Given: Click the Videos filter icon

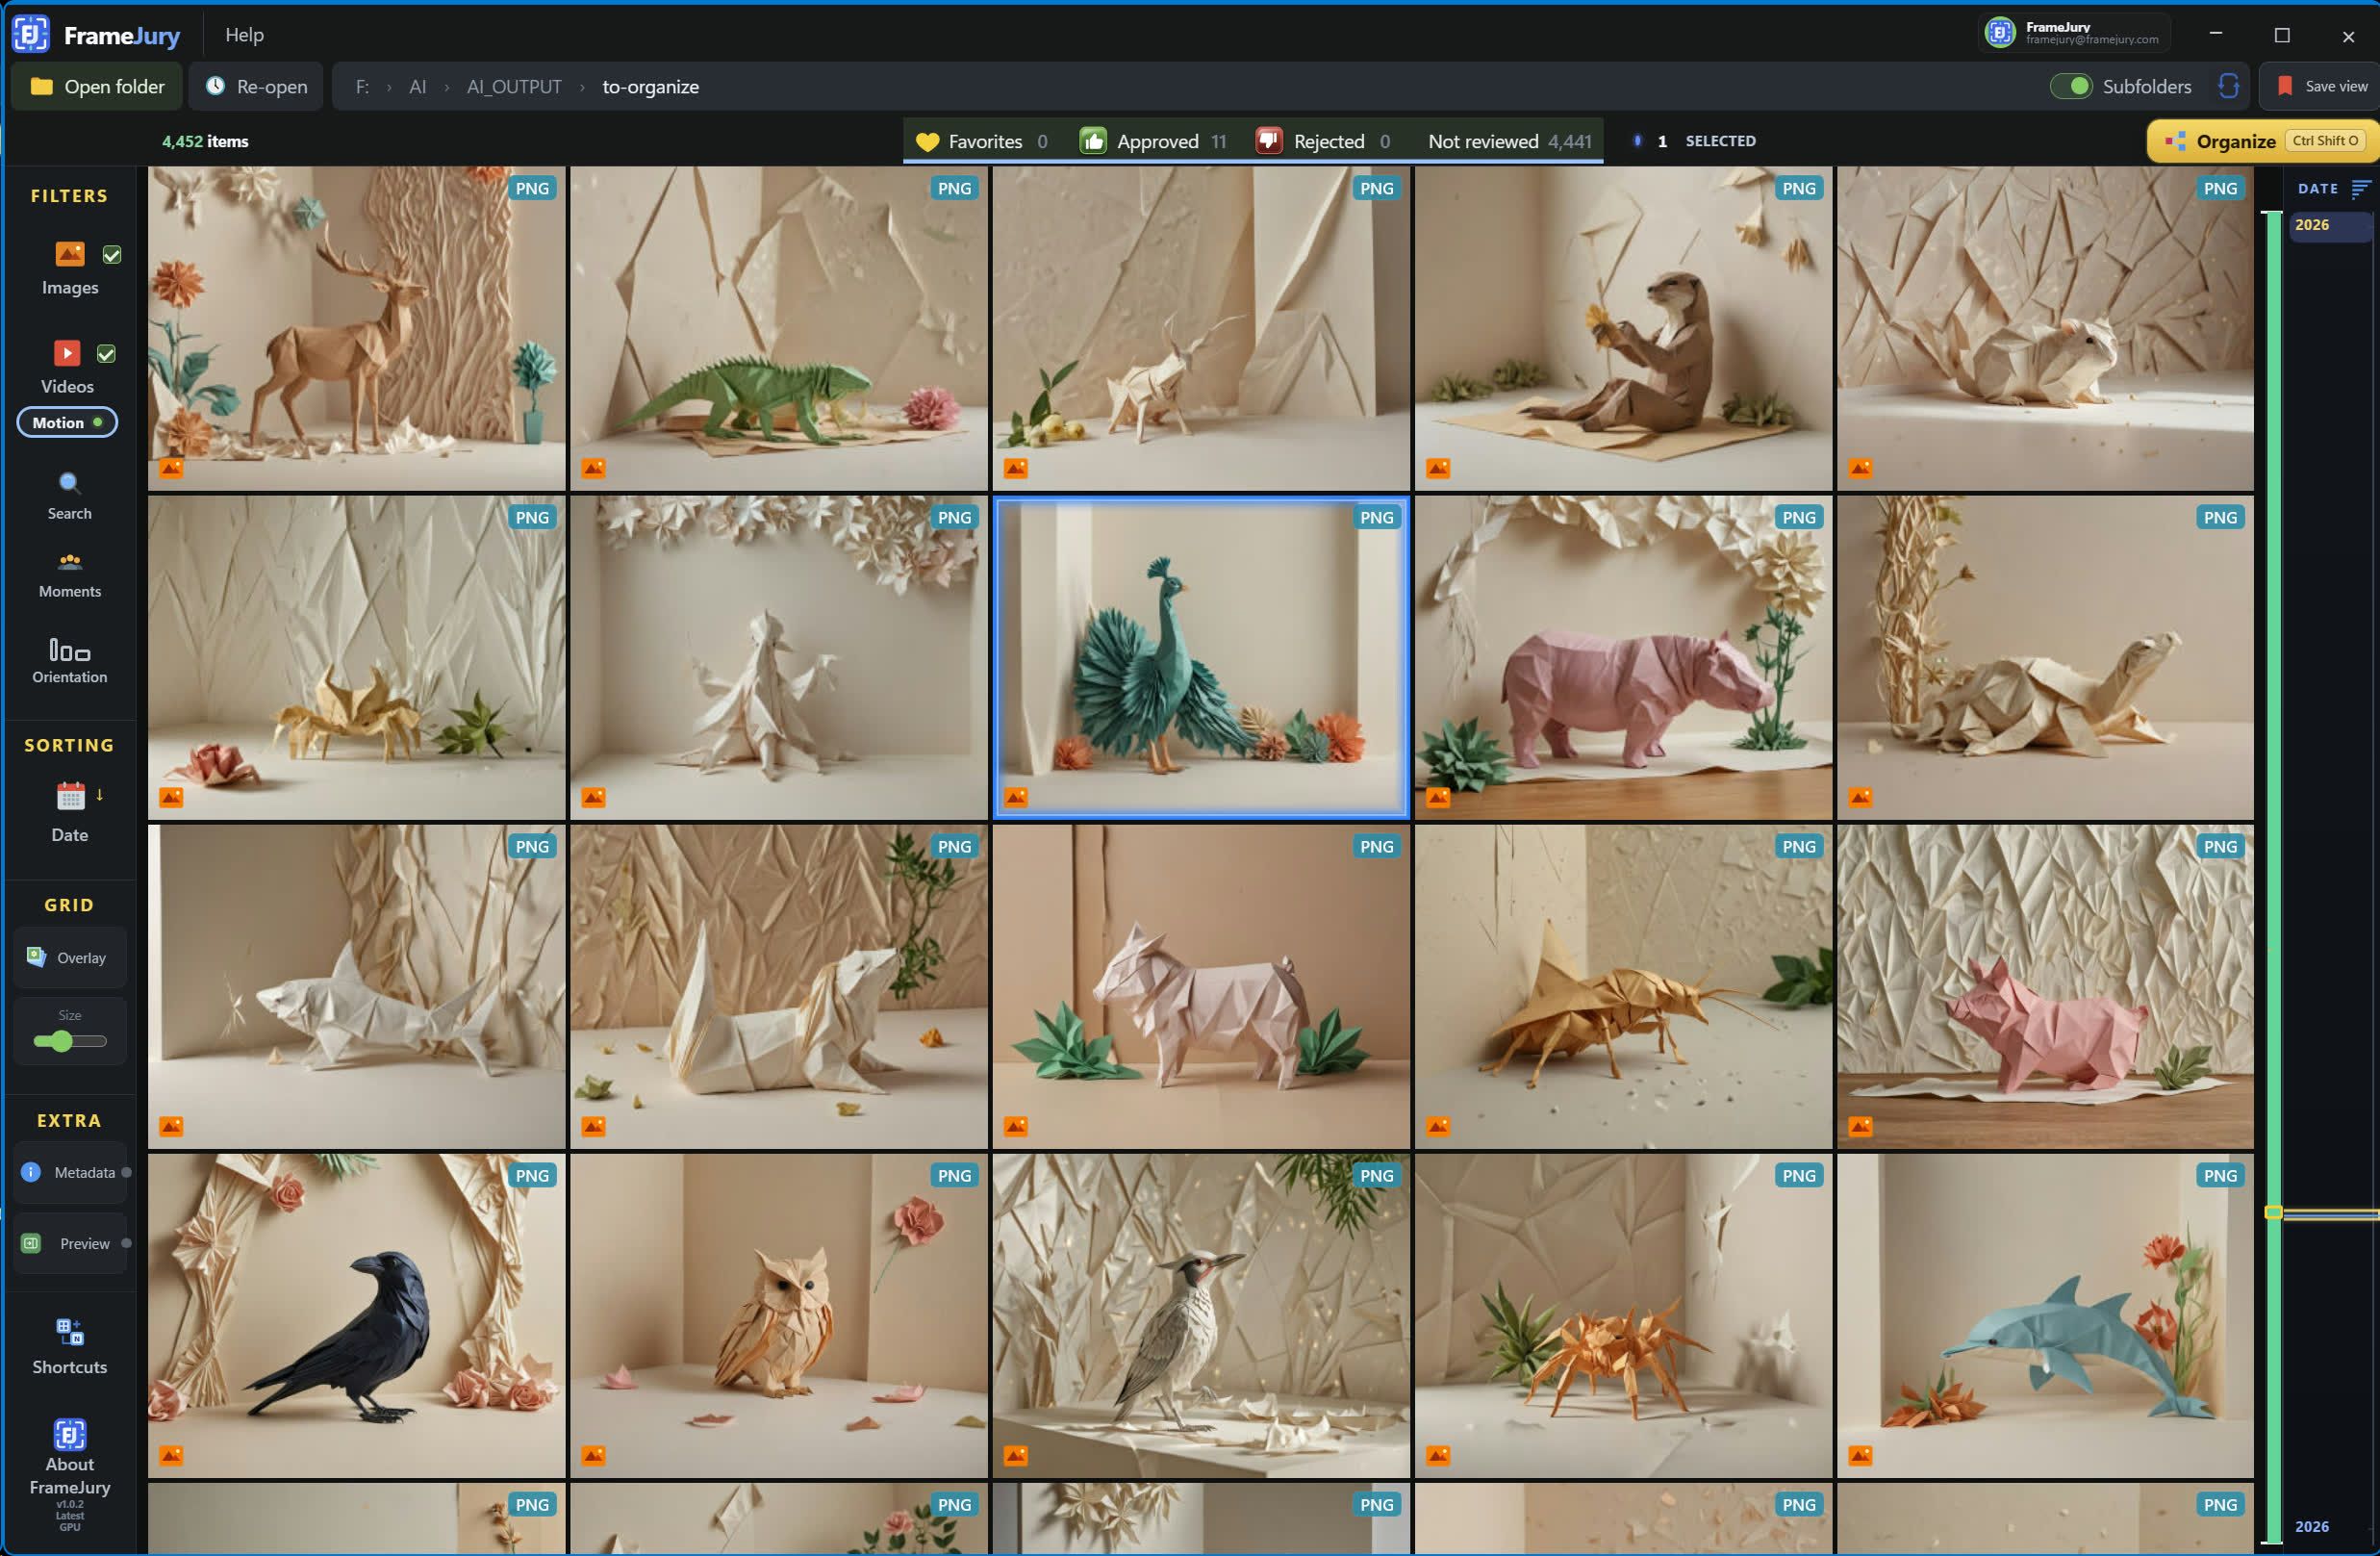Looking at the screenshot, I should pyautogui.click(x=67, y=353).
